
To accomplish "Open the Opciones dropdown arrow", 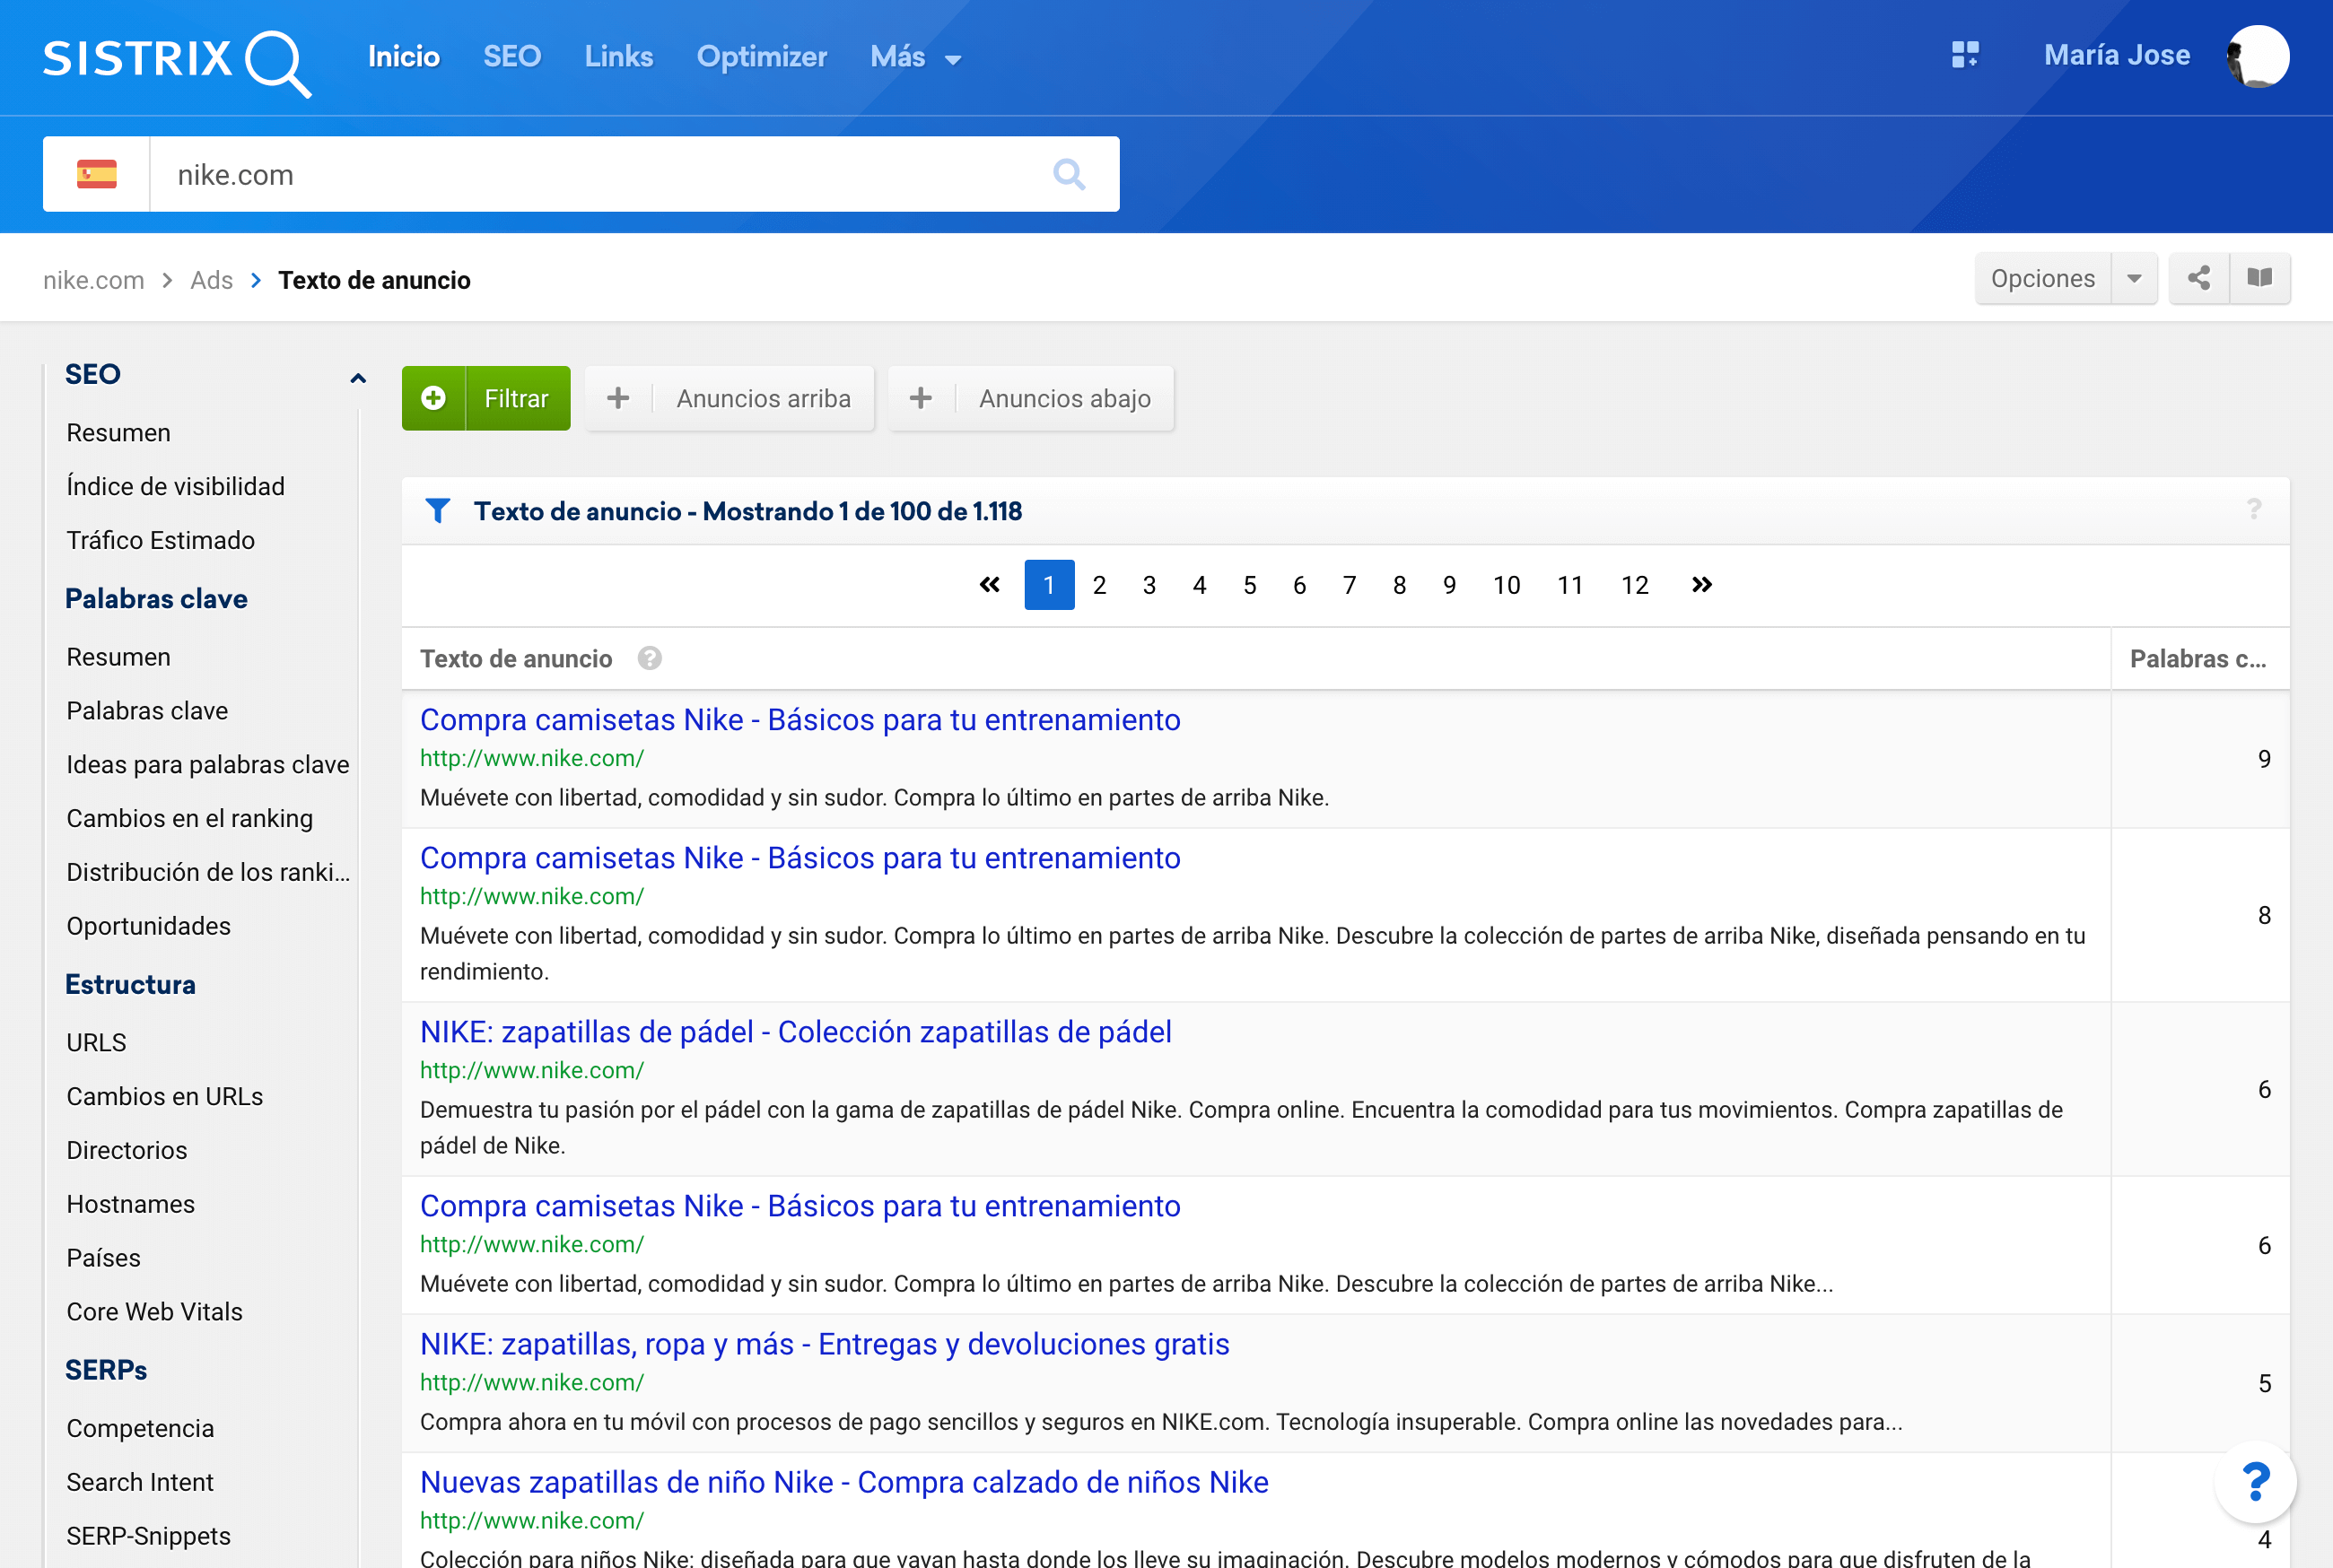I will [x=2133, y=278].
